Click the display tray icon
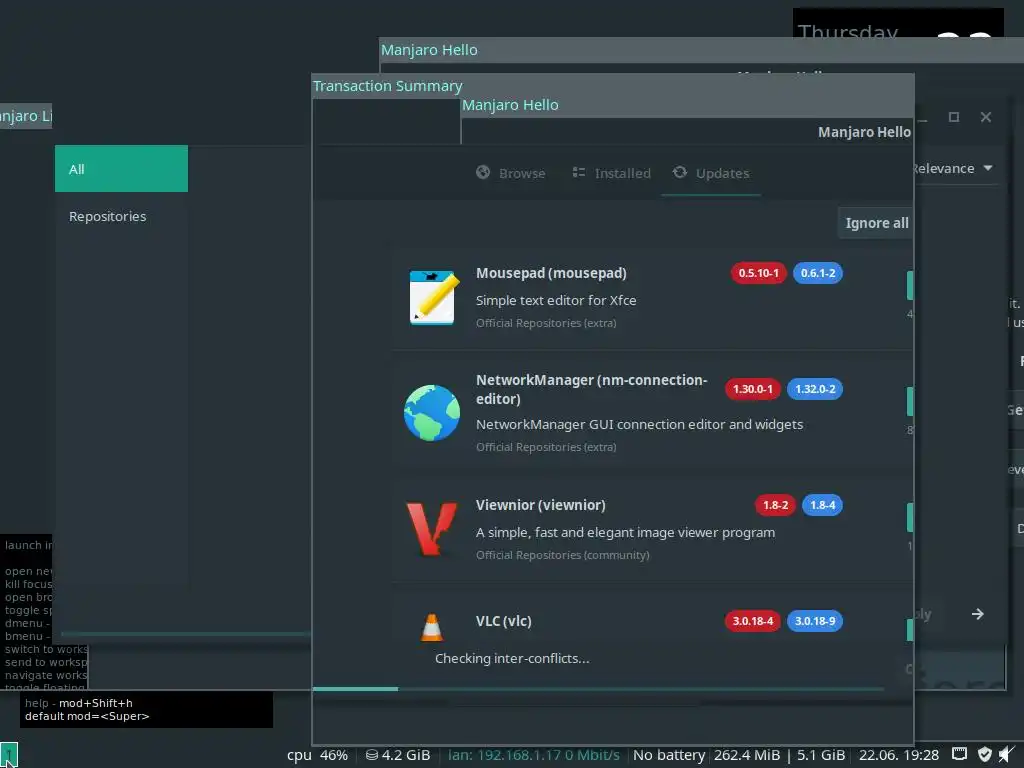 [x=959, y=754]
